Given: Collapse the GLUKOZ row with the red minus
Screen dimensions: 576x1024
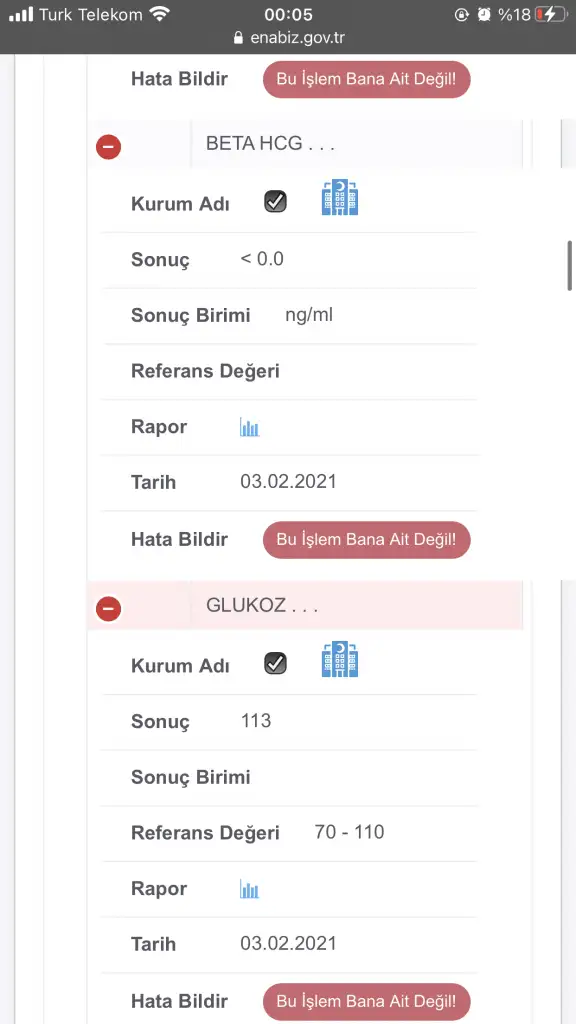Looking at the screenshot, I should 108,609.
